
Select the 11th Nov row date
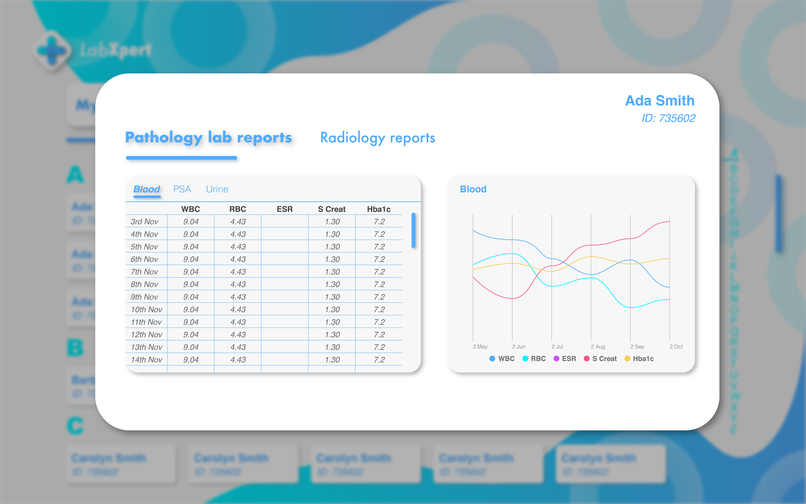tap(146, 322)
